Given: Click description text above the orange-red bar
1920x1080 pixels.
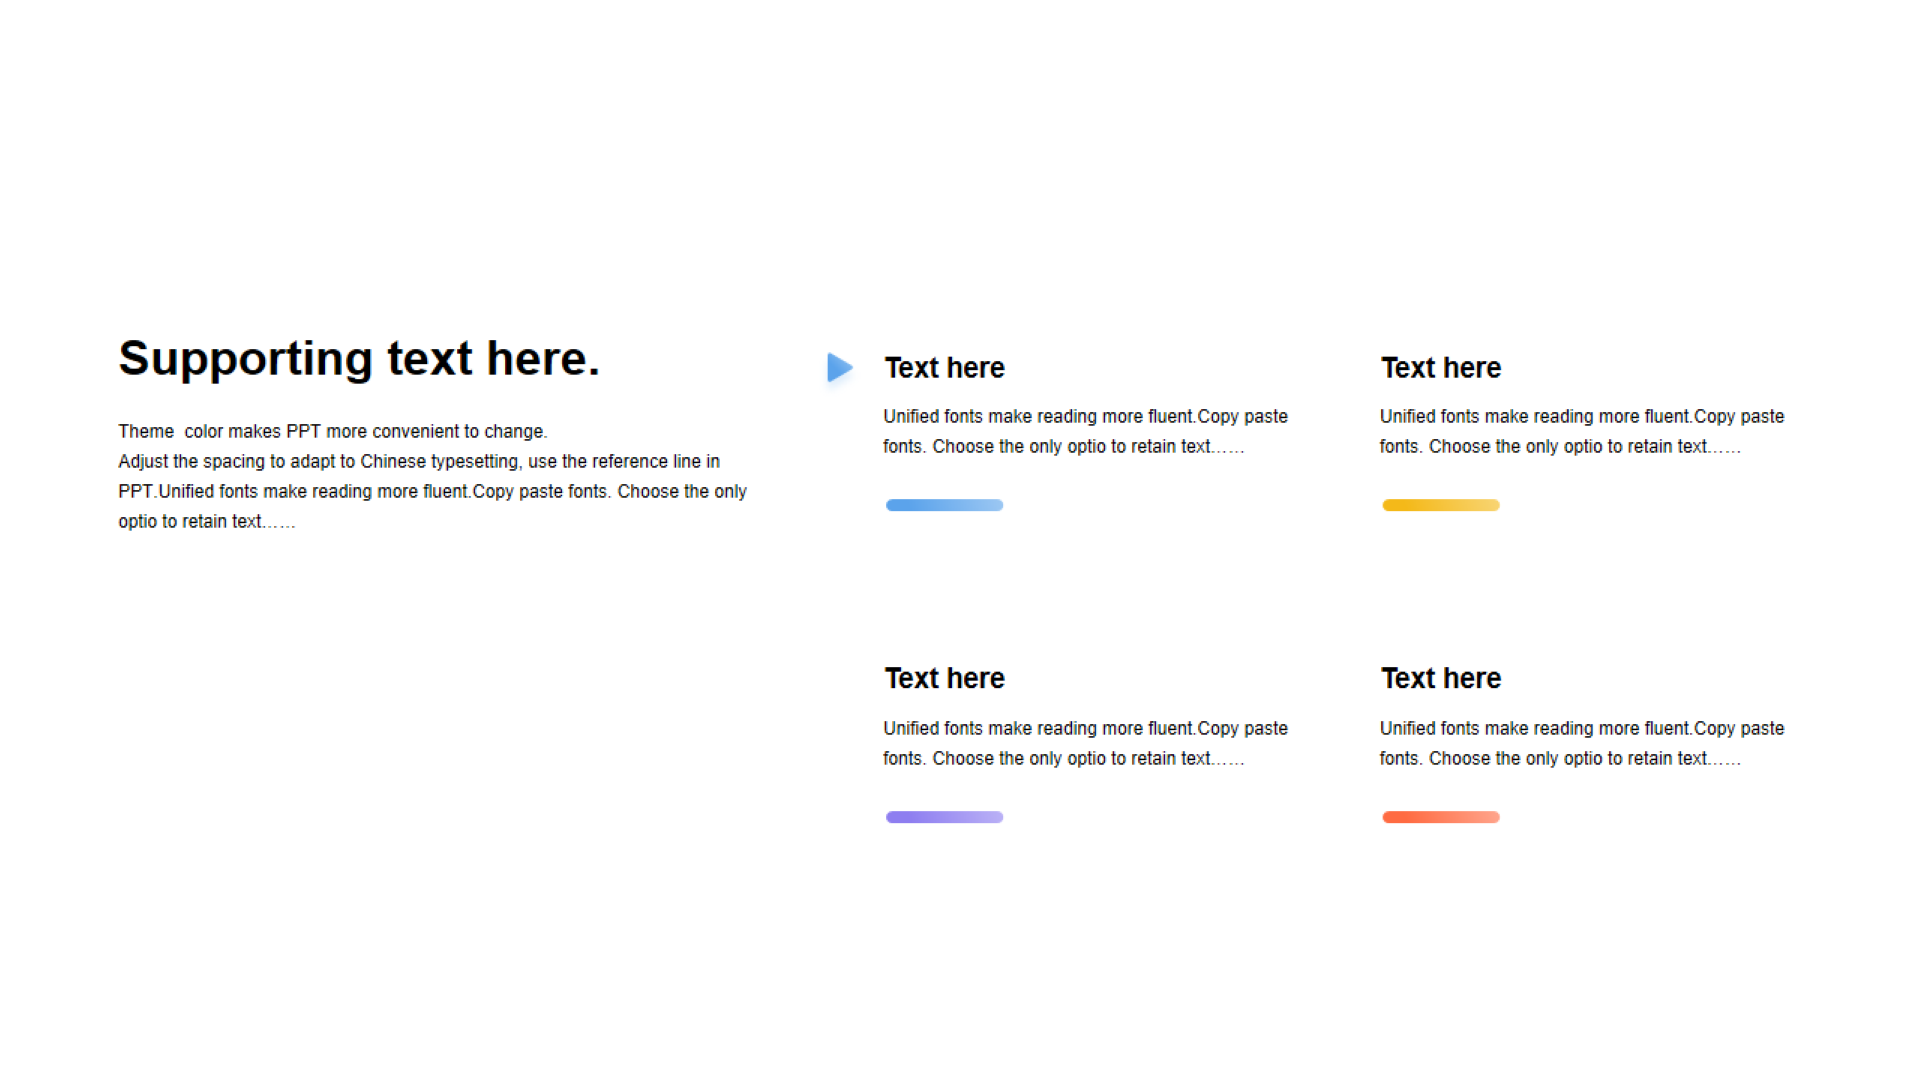Looking at the screenshot, I should coord(1582,743).
